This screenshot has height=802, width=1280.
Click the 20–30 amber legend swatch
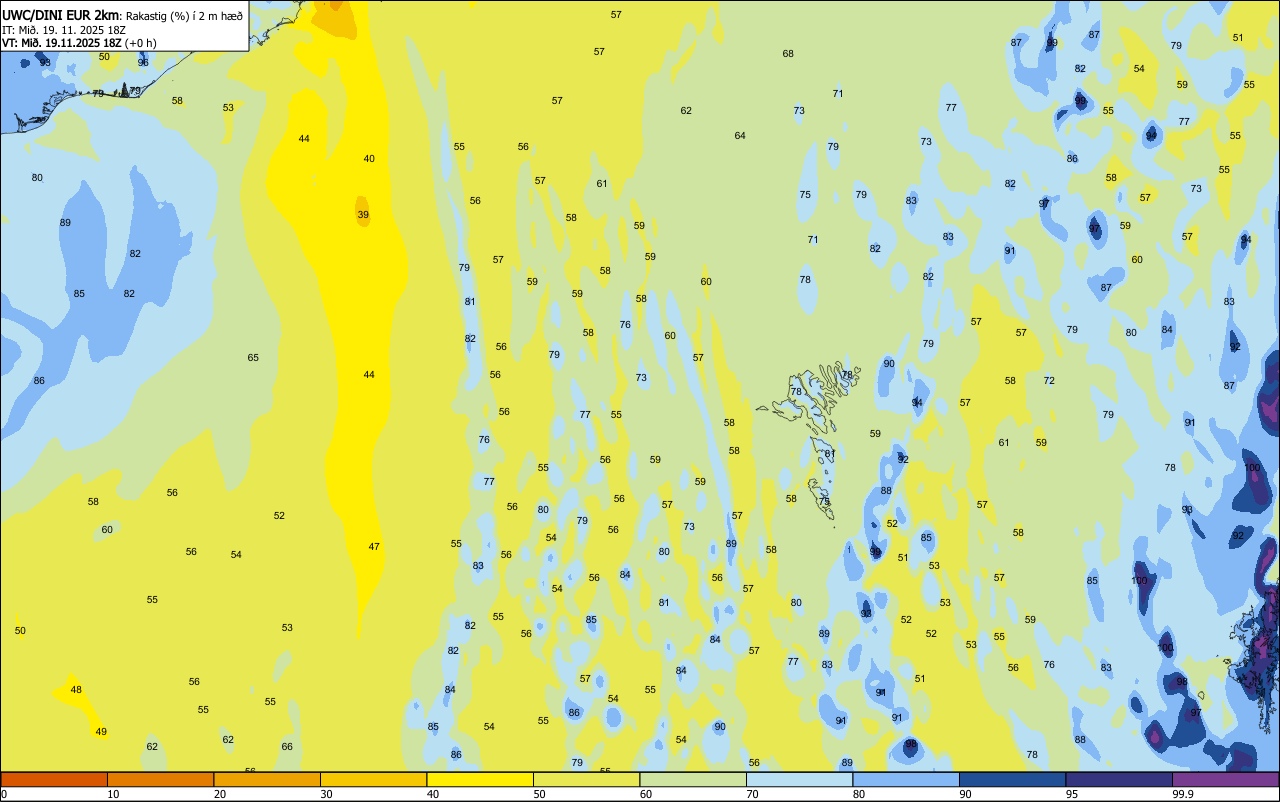[x=267, y=779]
